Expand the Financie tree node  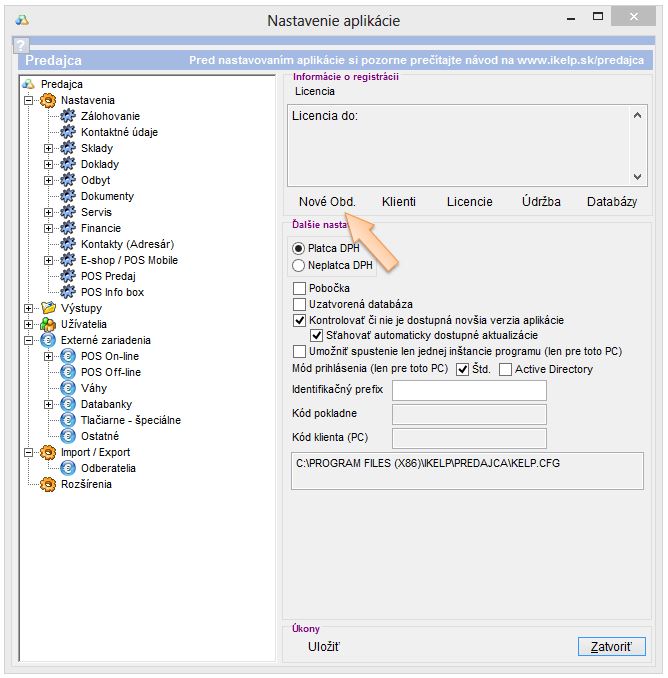(48, 228)
